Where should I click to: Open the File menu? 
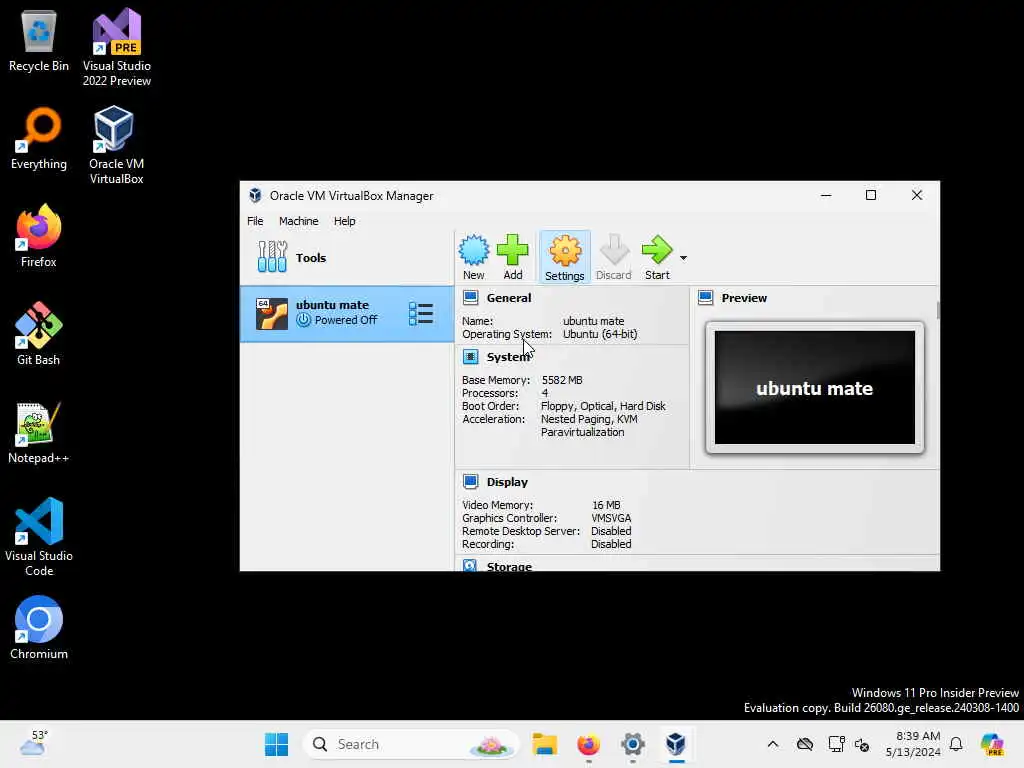255,221
